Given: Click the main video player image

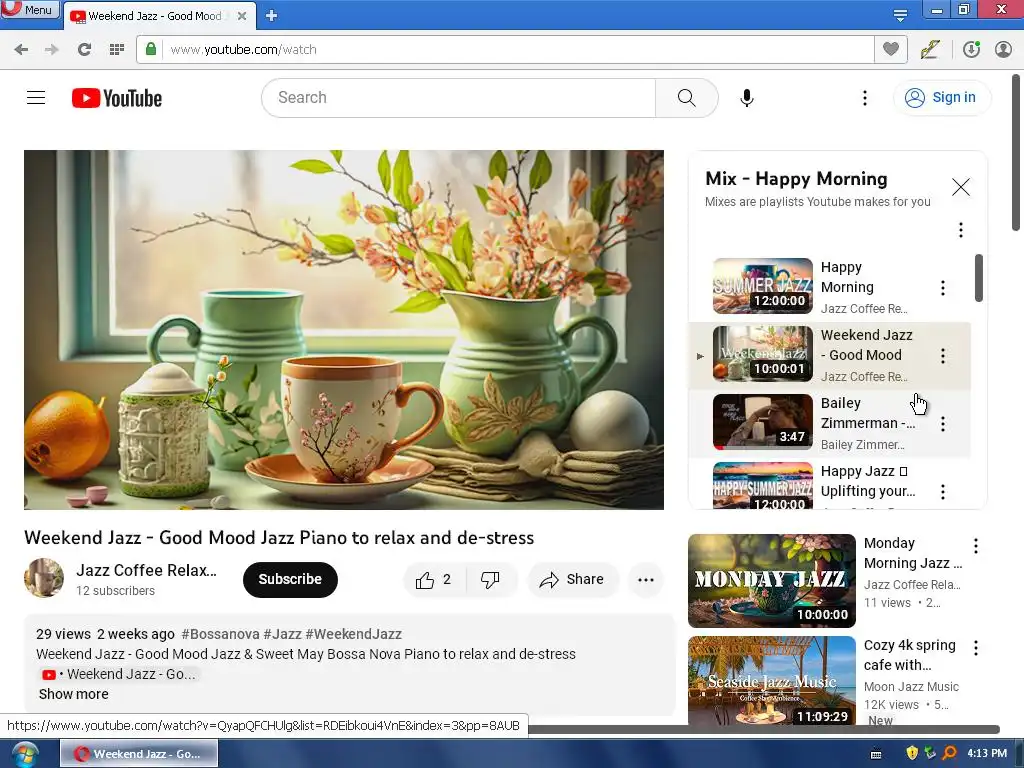Looking at the screenshot, I should click(344, 330).
